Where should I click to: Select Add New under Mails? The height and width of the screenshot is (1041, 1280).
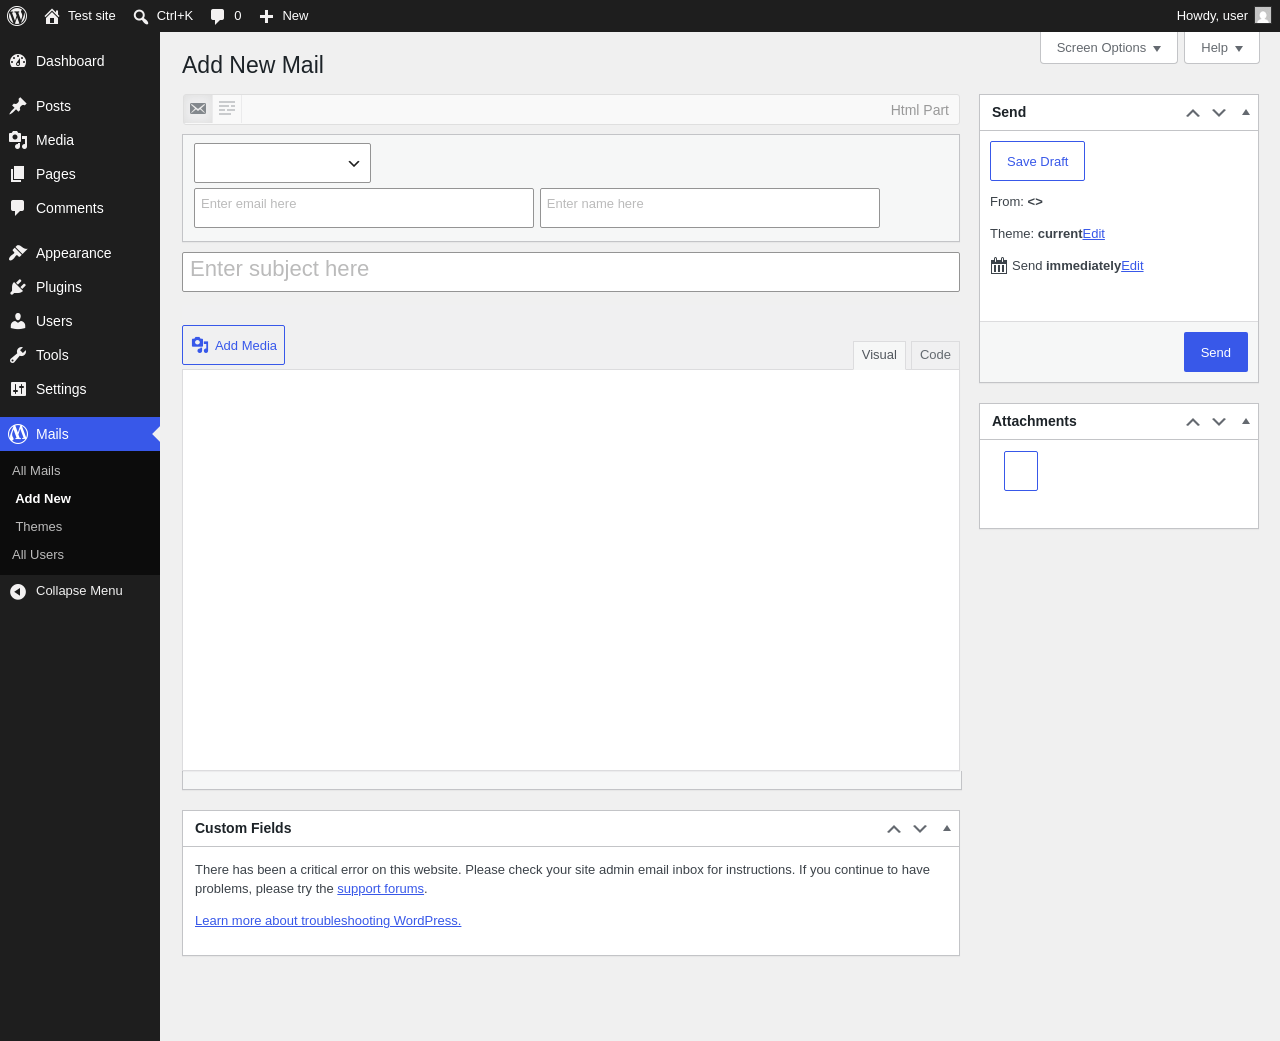43,499
